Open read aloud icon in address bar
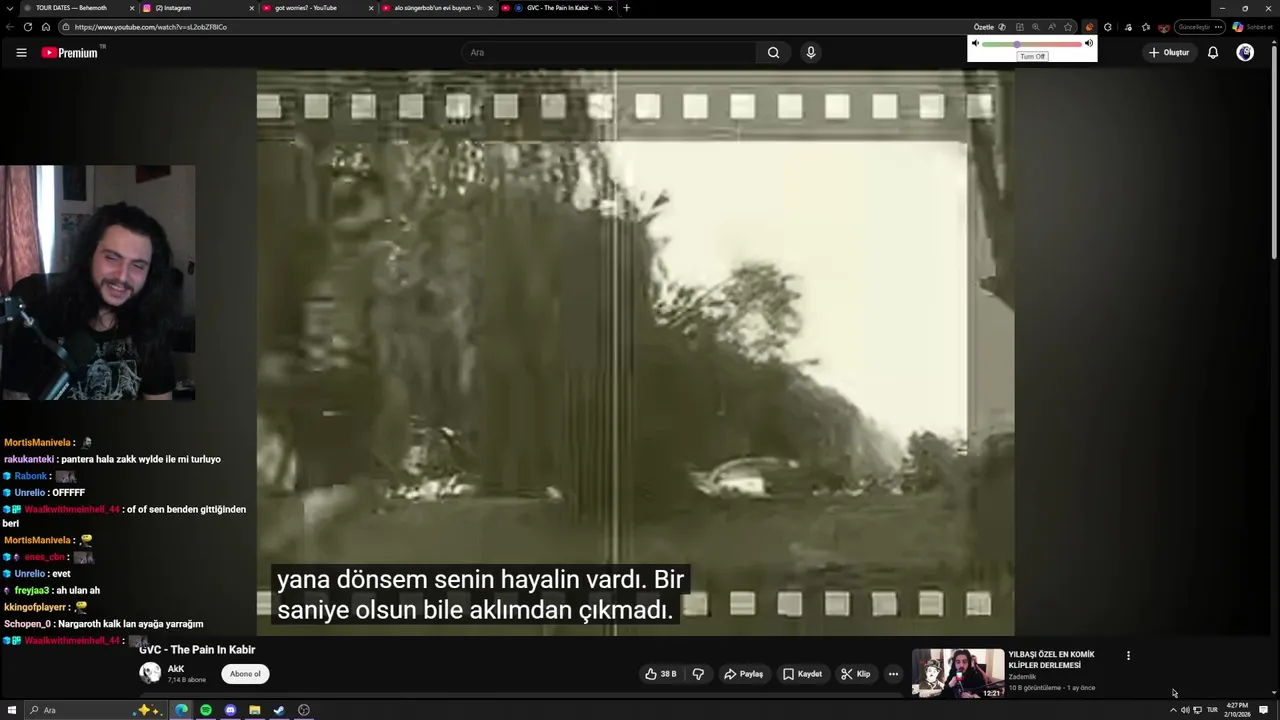1280x720 pixels. pyautogui.click(x=1052, y=27)
